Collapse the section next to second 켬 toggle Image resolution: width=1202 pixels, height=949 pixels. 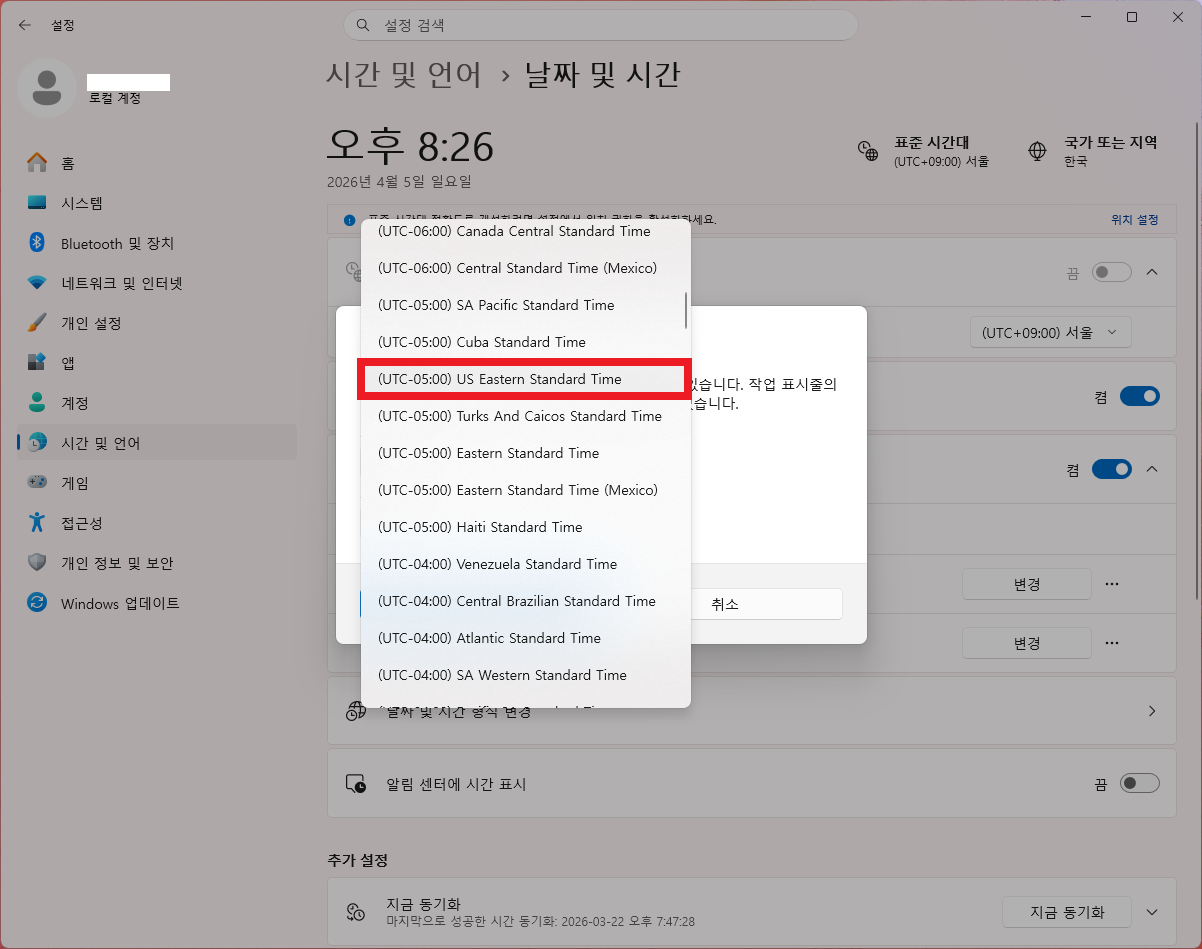(x=1151, y=469)
